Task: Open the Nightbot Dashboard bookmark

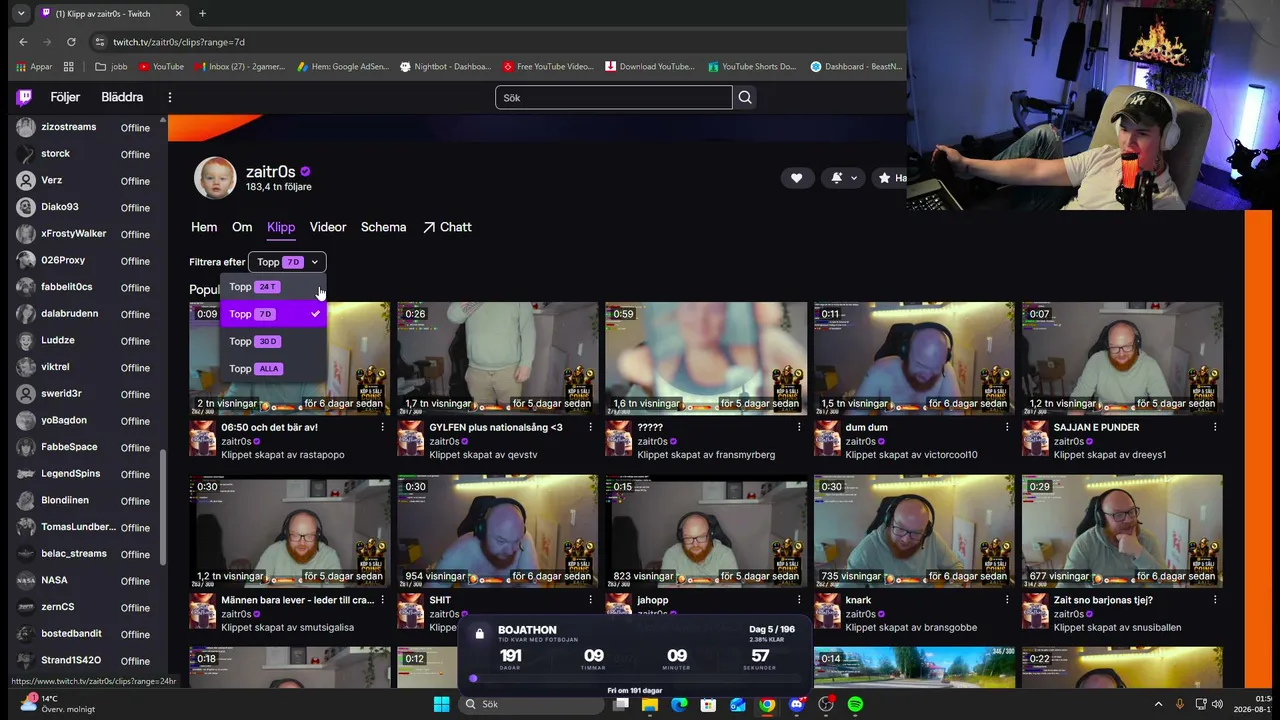Action: click(x=446, y=67)
